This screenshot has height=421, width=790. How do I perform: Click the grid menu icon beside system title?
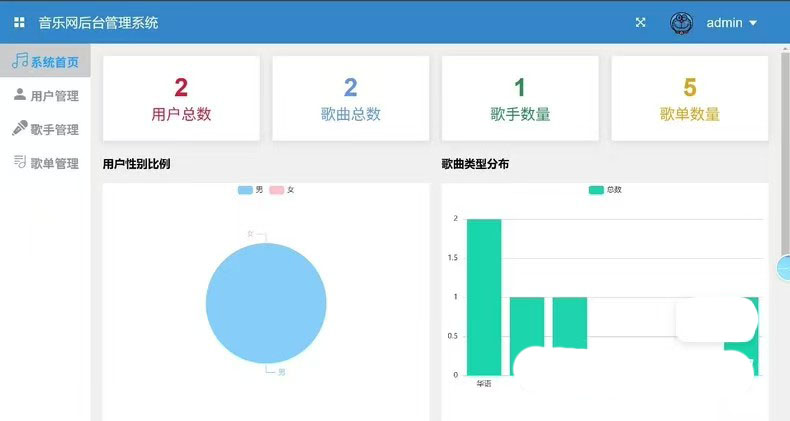click(19, 22)
